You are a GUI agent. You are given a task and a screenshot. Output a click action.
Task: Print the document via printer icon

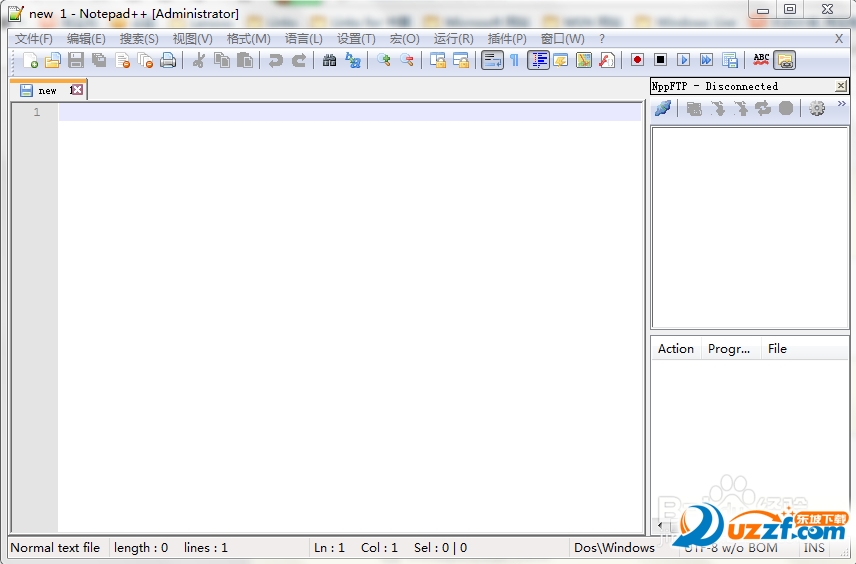tap(168, 60)
